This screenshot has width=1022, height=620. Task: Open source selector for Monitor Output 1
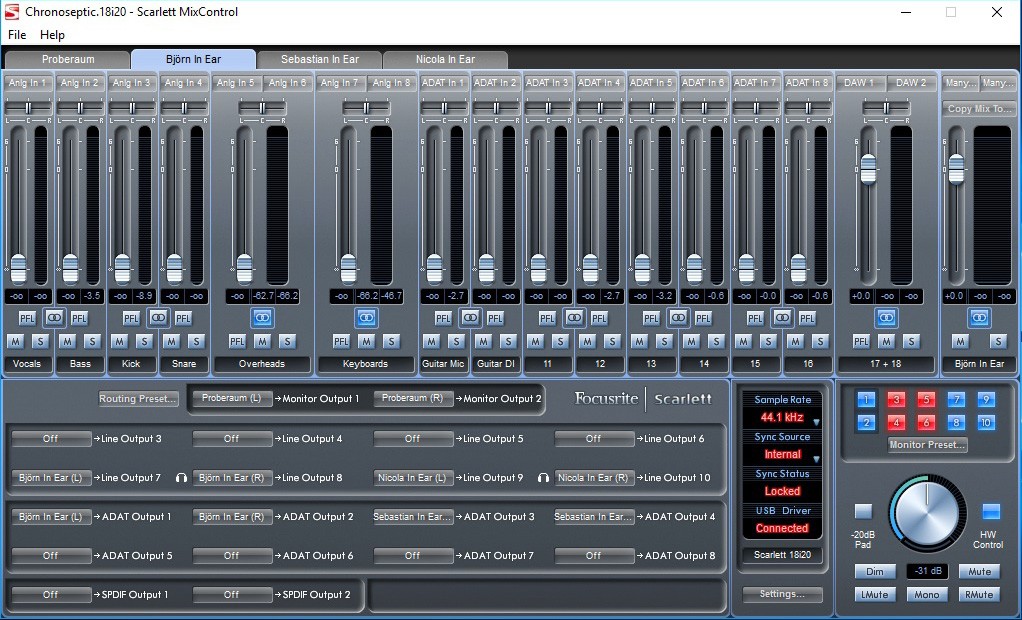231,398
